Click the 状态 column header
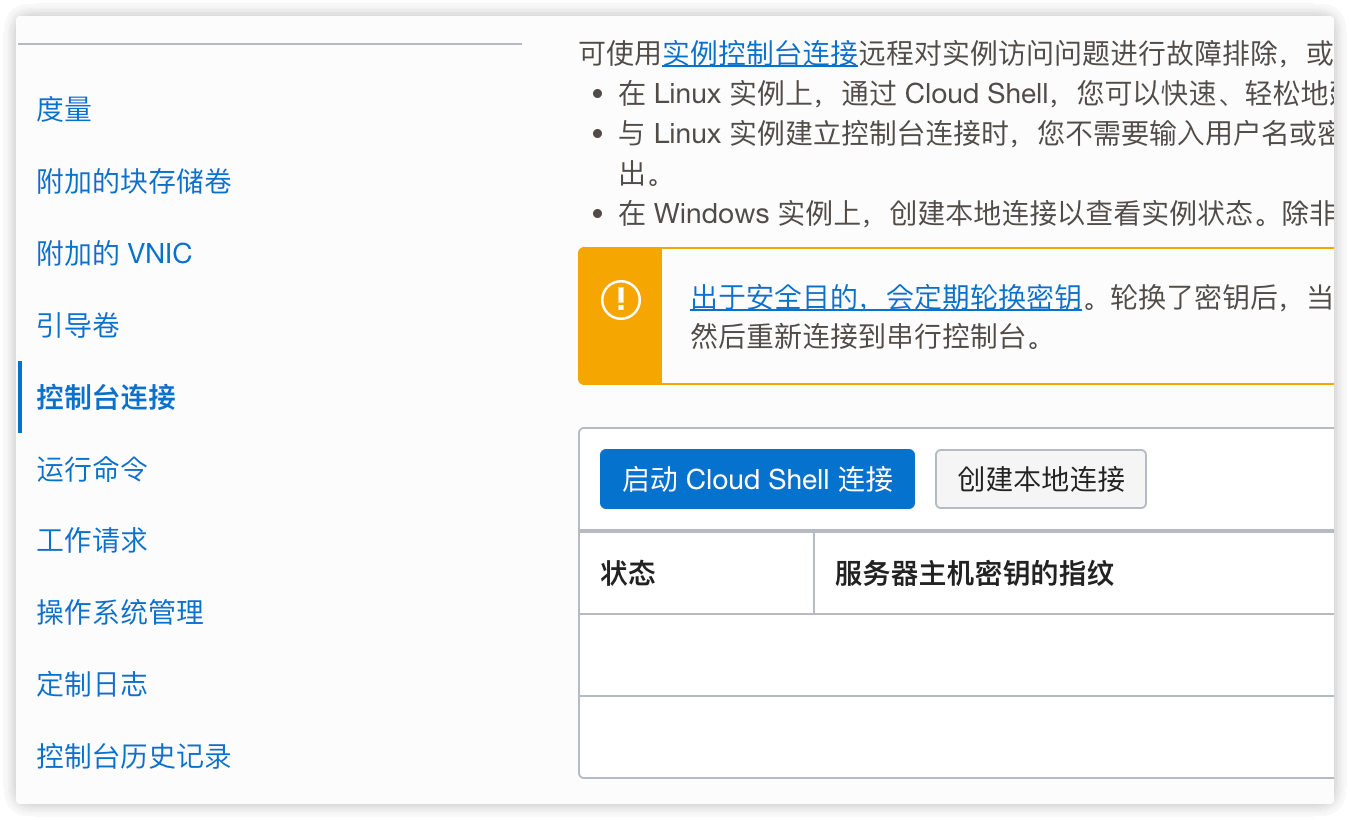1350x820 pixels. [x=628, y=573]
